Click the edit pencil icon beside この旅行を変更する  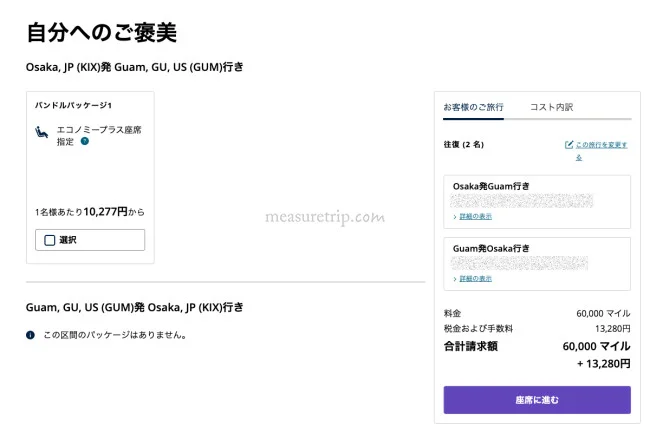coord(569,145)
